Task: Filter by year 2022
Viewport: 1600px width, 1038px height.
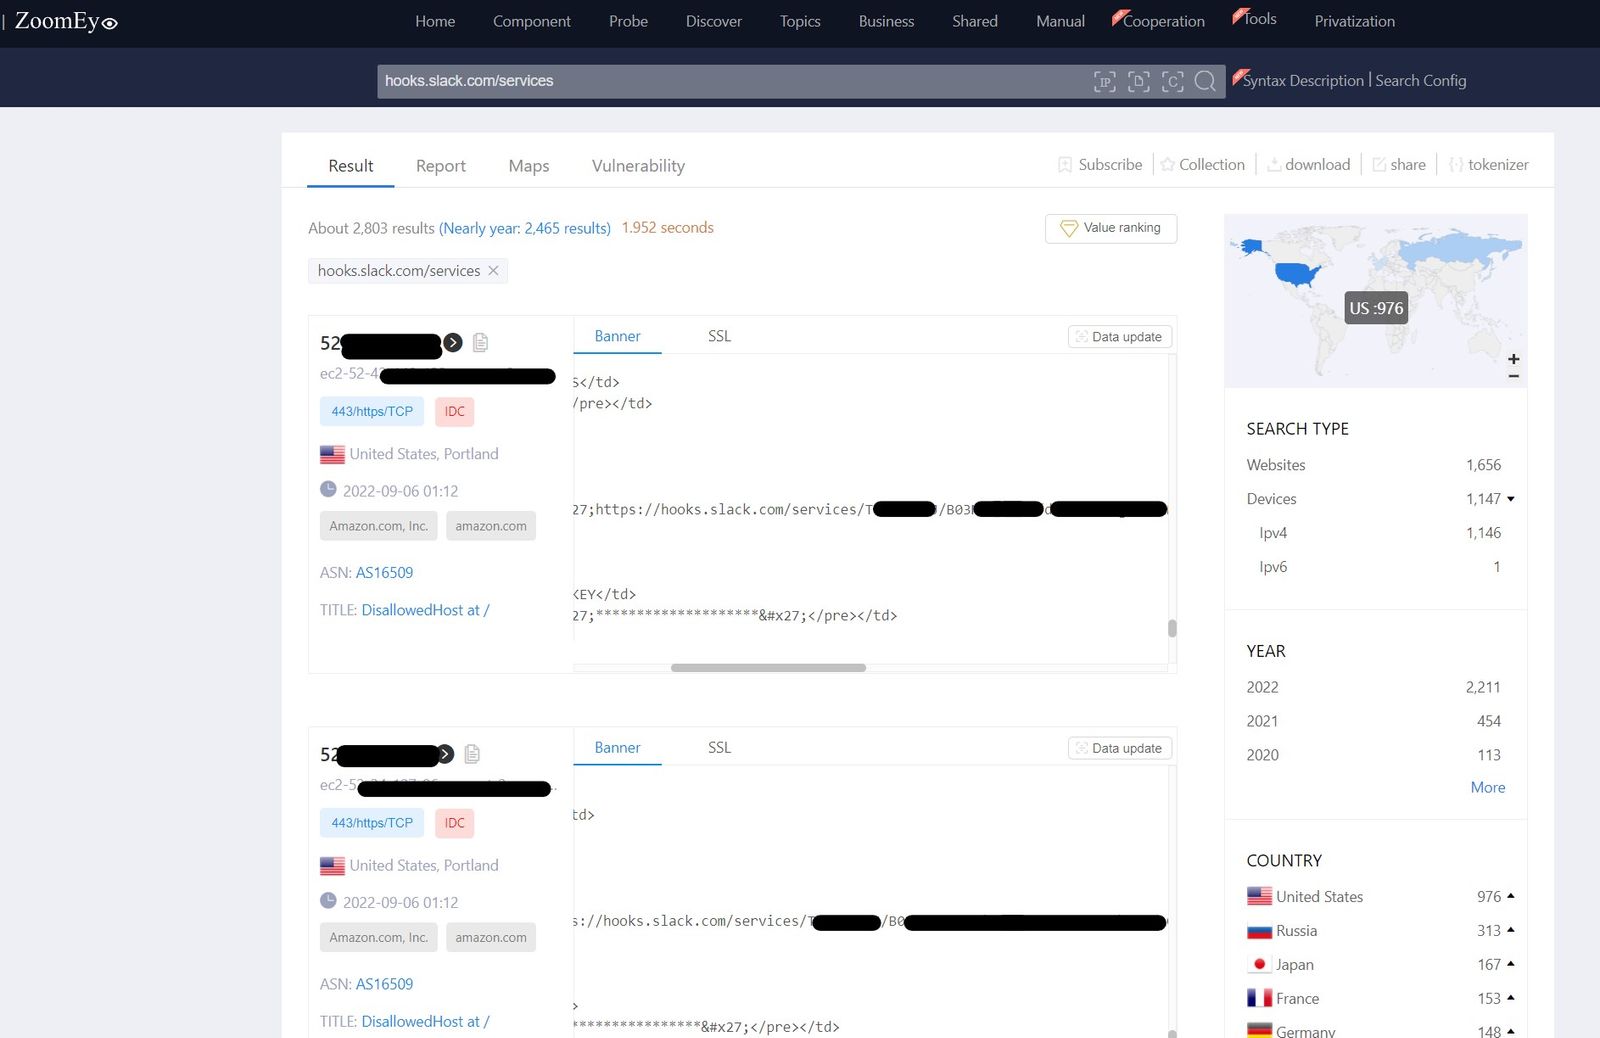Action: coord(1373,687)
